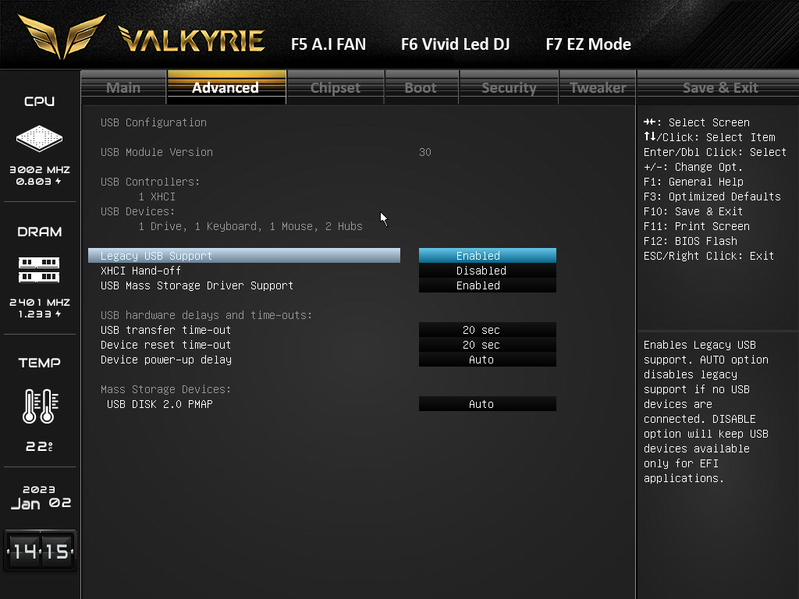This screenshot has width=799, height=599.
Task: Select the Legacy USB Support row
Action: 244,256
